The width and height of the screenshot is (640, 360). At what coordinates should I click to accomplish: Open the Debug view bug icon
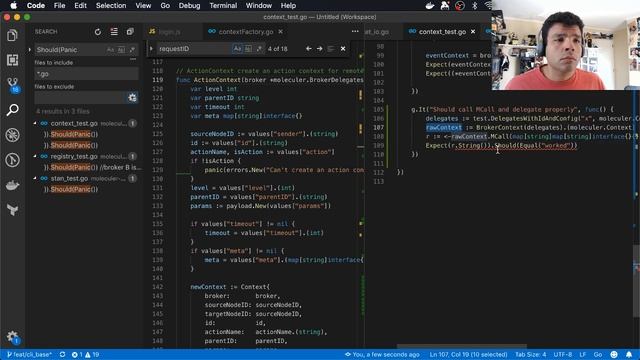(13, 135)
